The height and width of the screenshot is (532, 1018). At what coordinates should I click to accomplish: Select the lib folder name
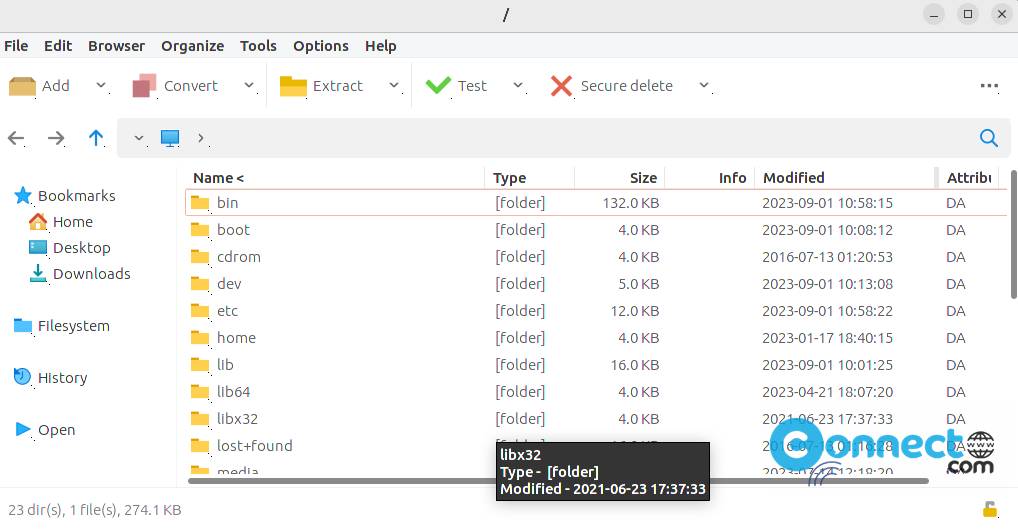pyautogui.click(x=225, y=365)
